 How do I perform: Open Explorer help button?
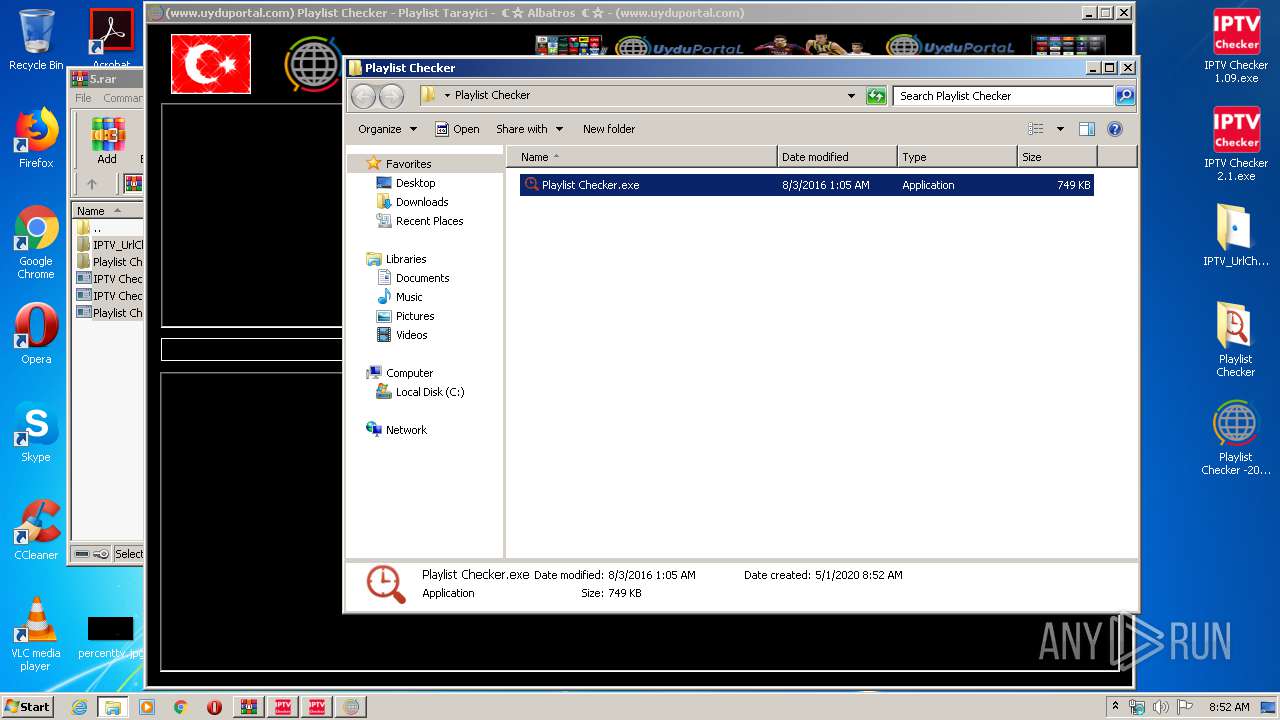(x=1115, y=129)
